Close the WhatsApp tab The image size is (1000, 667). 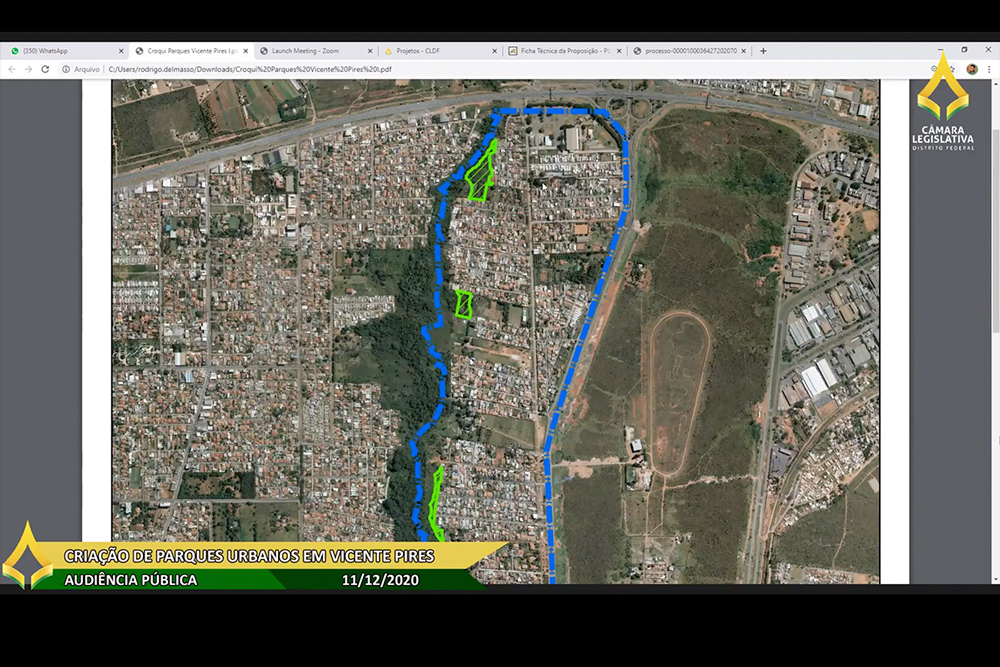tap(119, 50)
